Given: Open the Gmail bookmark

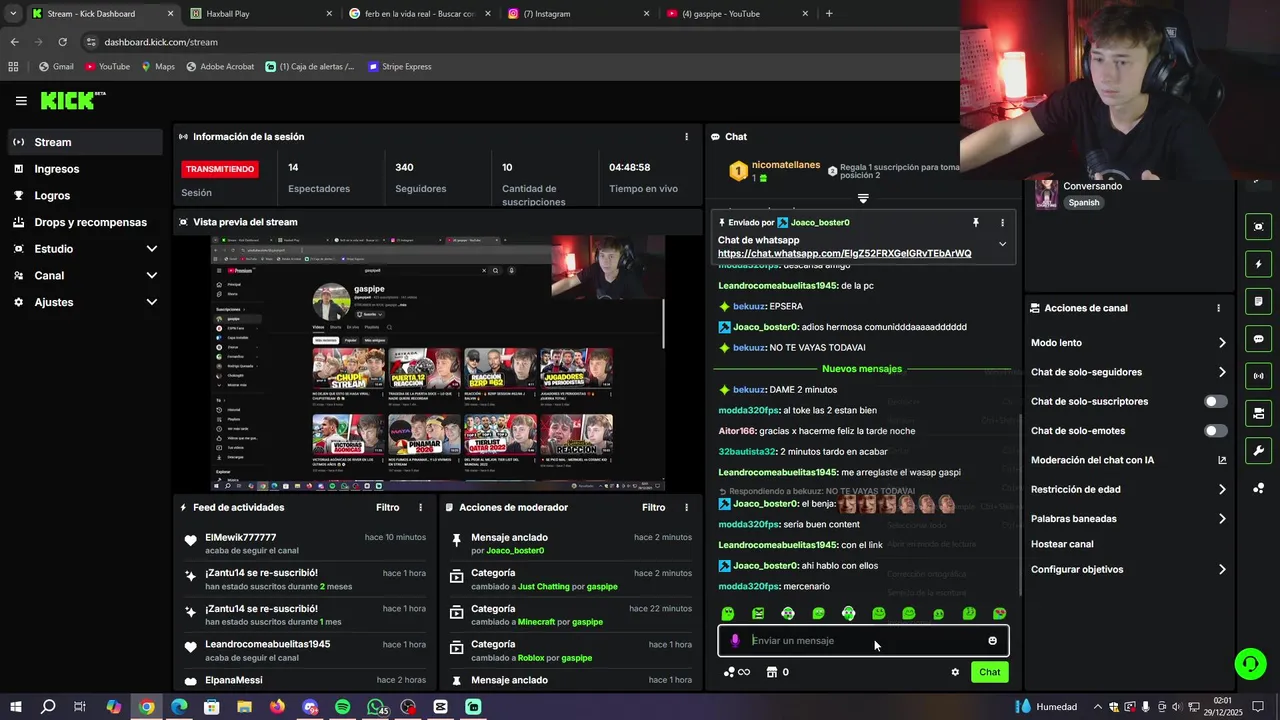Looking at the screenshot, I should click(56, 67).
